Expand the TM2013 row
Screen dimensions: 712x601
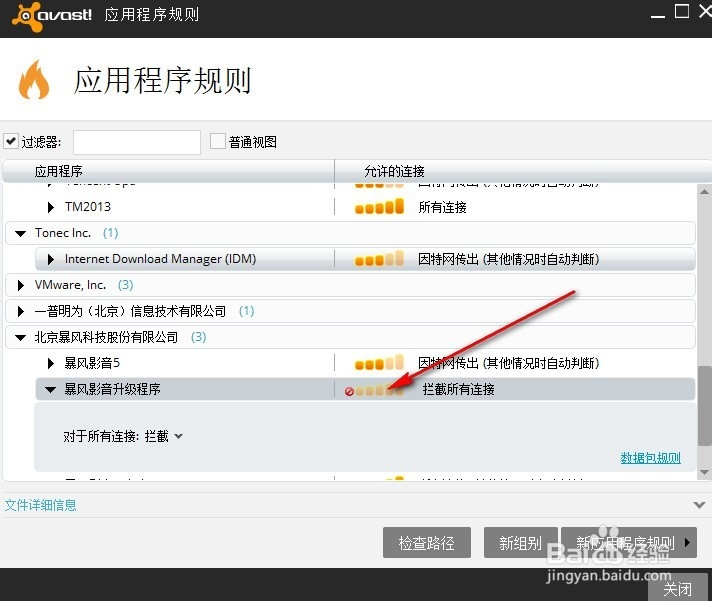(50, 207)
